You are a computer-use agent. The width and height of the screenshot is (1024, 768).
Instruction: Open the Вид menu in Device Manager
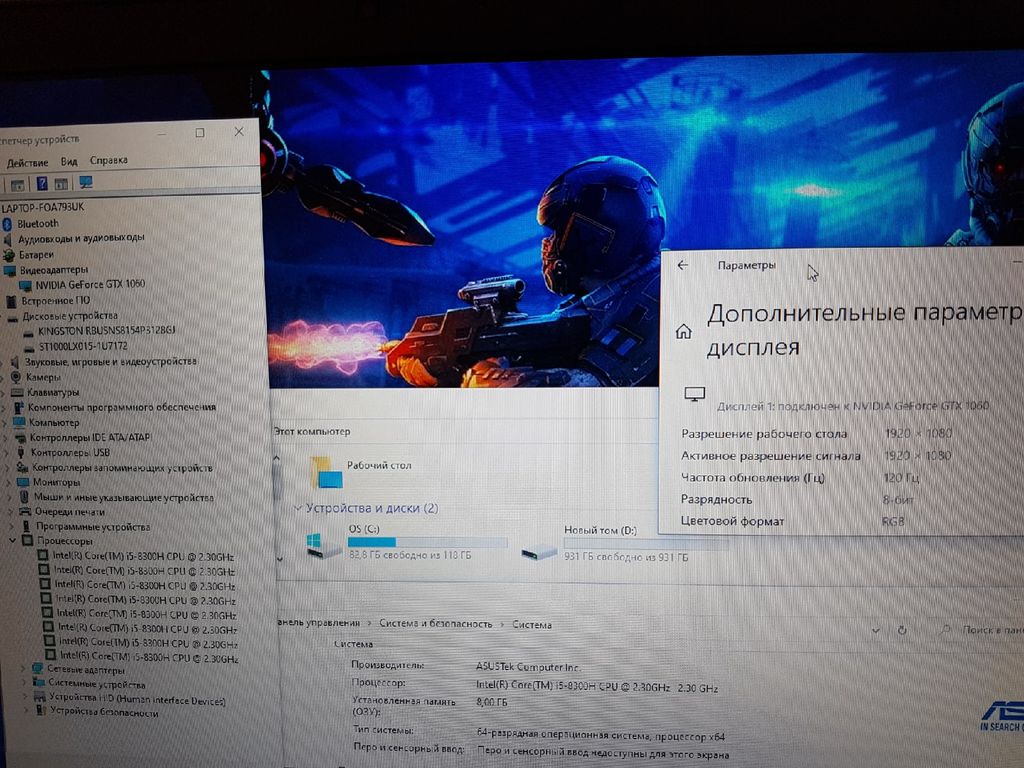[x=69, y=161]
